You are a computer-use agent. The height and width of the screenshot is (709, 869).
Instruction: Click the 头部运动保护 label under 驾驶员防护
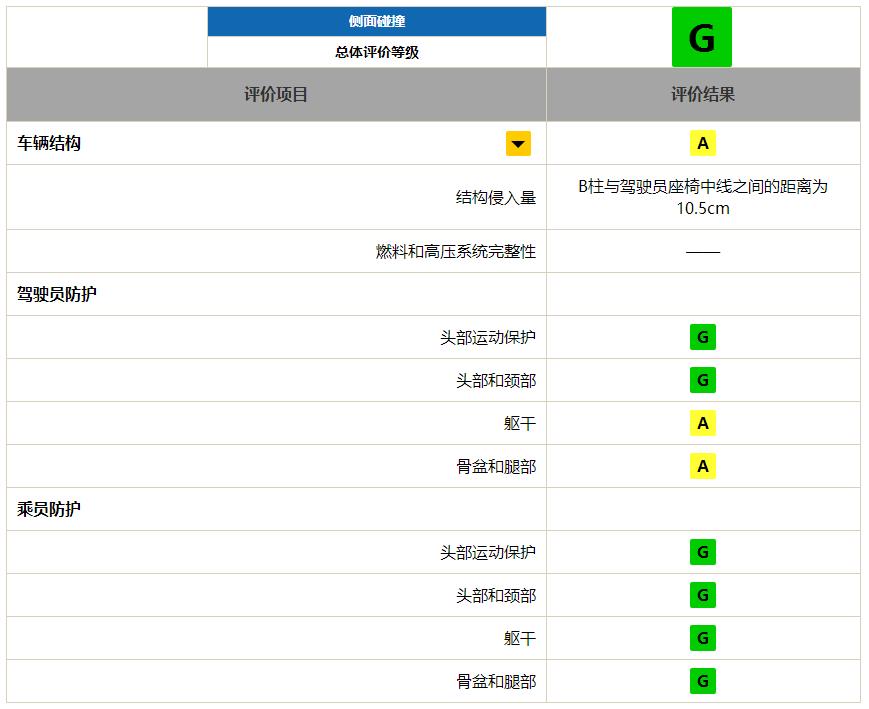(488, 338)
